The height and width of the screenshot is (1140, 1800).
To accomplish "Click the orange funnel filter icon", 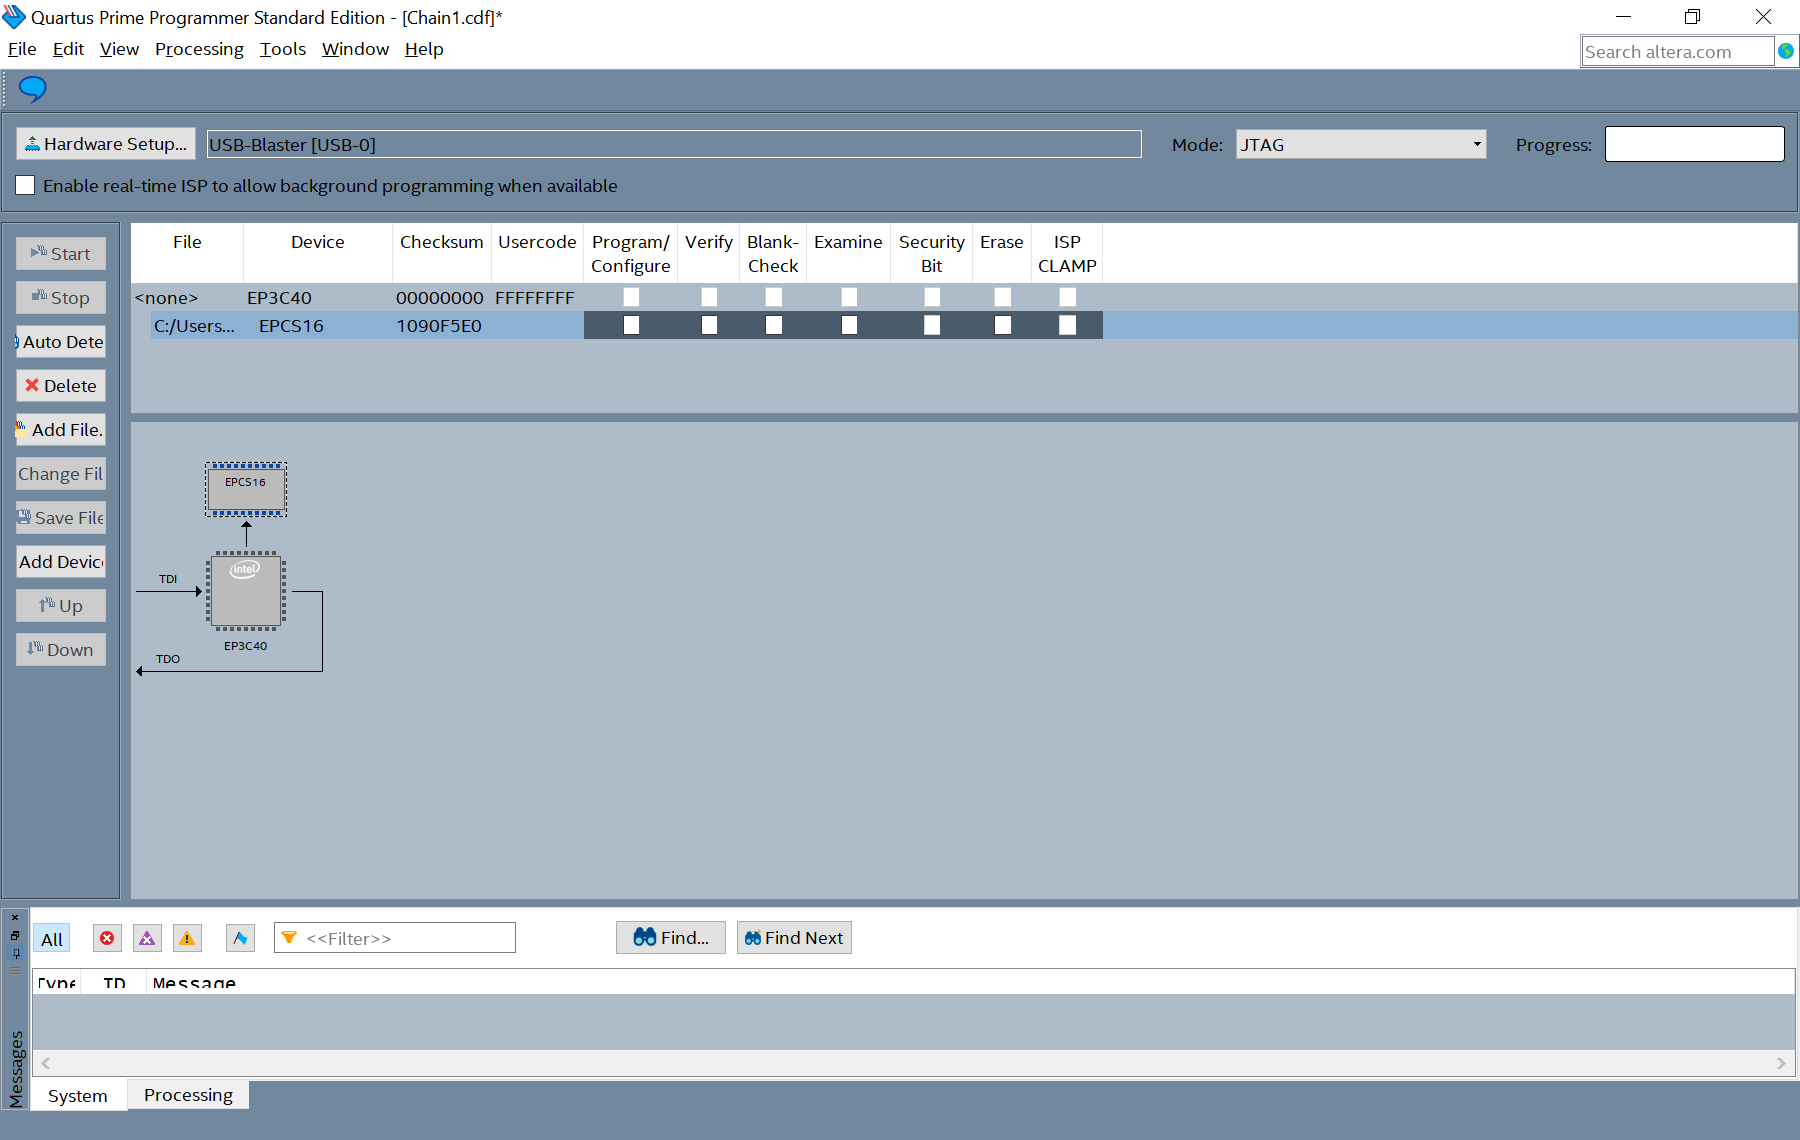I will click(289, 938).
